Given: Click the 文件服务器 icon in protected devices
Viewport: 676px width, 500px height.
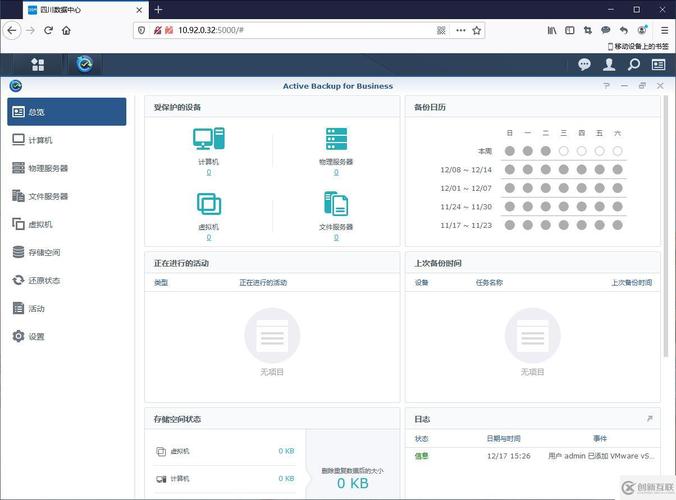Looking at the screenshot, I should point(336,204).
